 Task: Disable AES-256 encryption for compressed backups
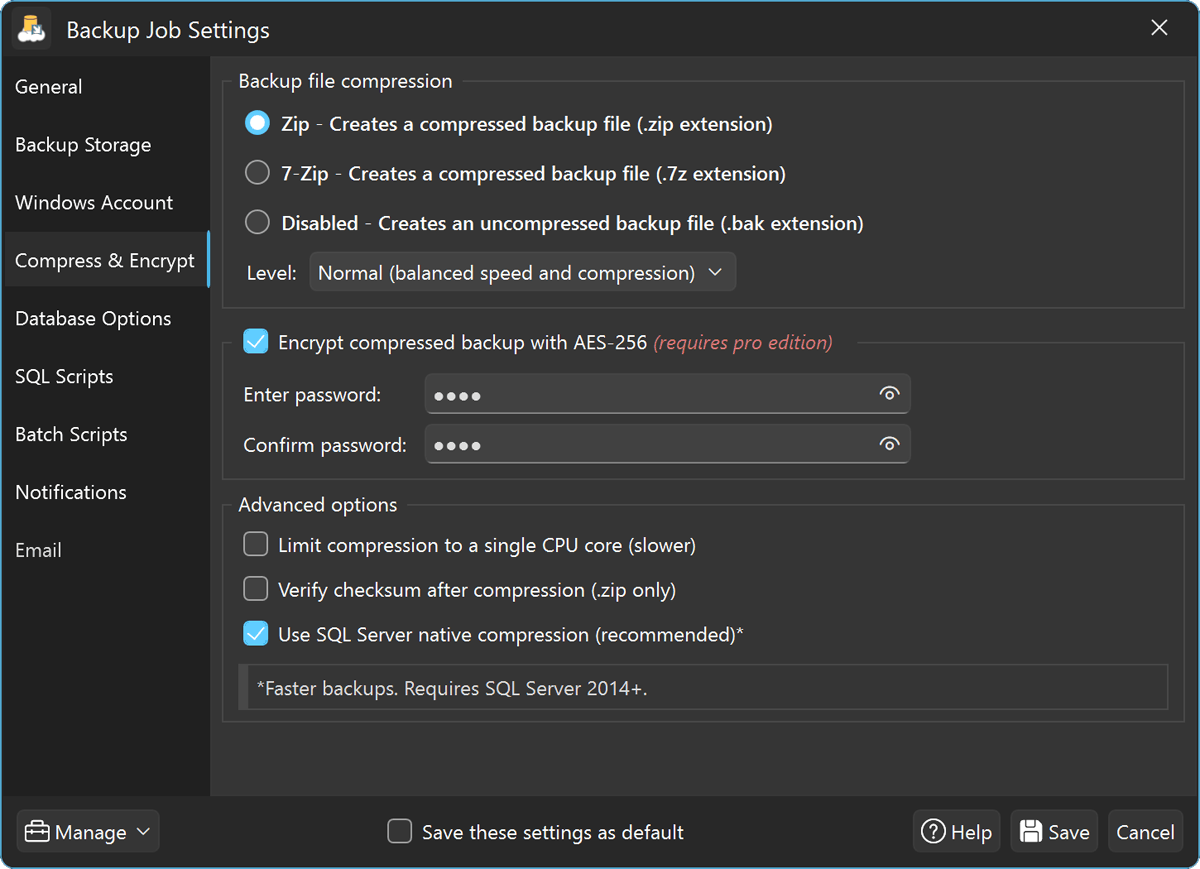pos(255,341)
